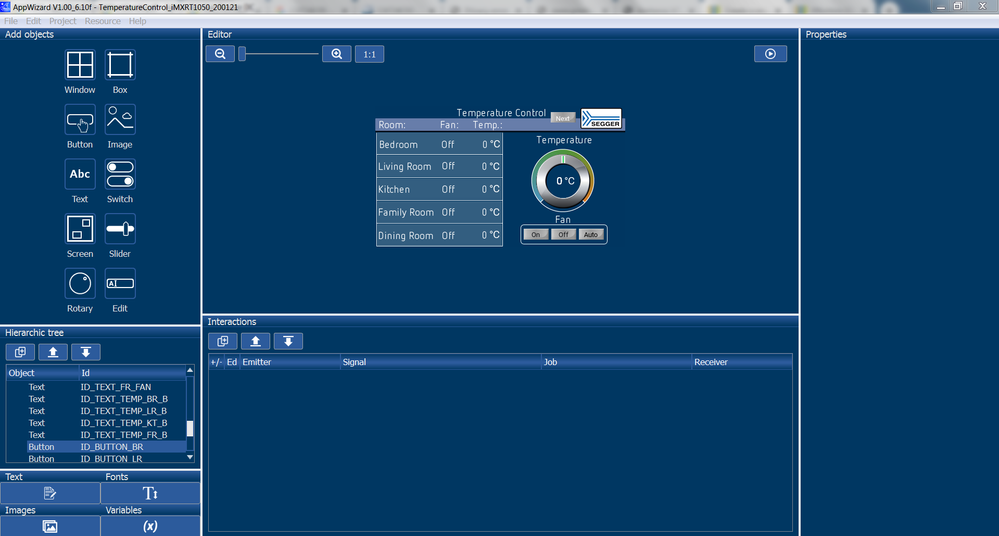Click the Hierarchic tree scrollbar thumb
This screenshot has height=536, width=999.
(x=190, y=429)
